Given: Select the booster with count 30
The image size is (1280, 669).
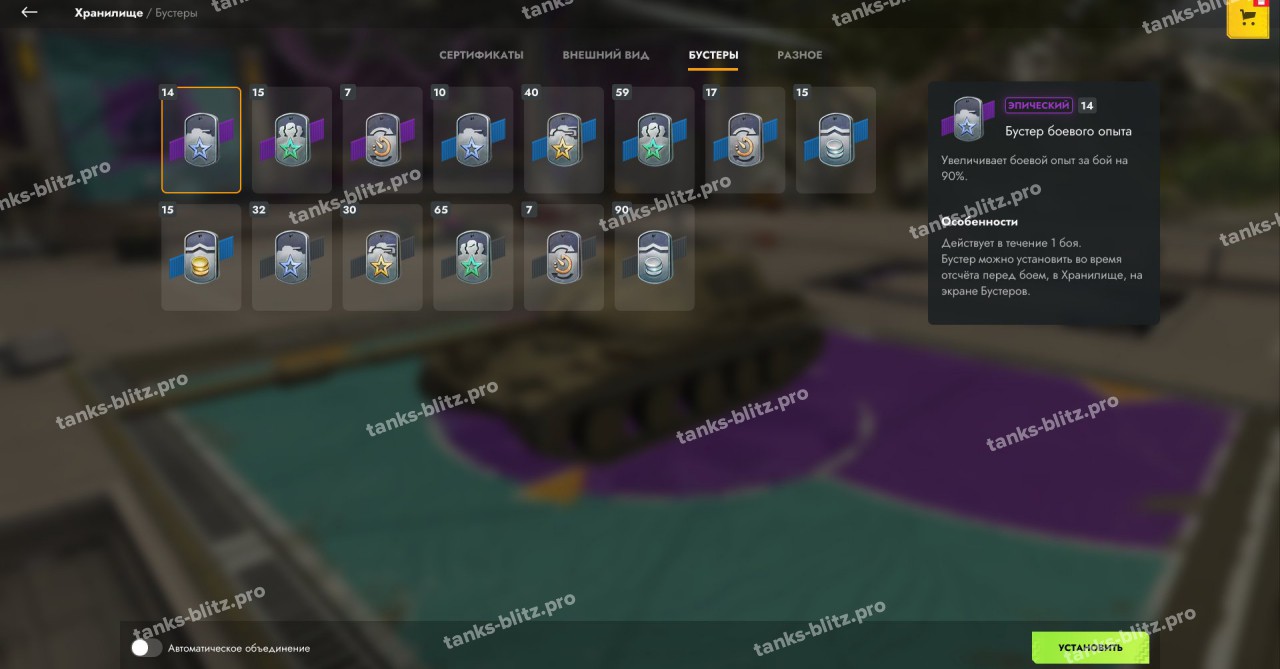Looking at the screenshot, I should (x=382, y=257).
